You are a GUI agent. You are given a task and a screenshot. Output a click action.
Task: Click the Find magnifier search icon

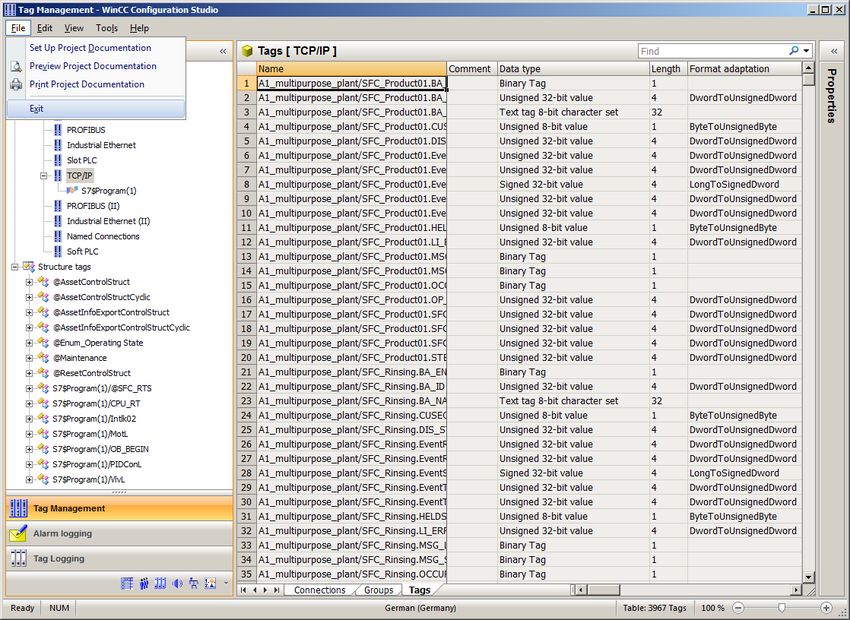(x=794, y=50)
